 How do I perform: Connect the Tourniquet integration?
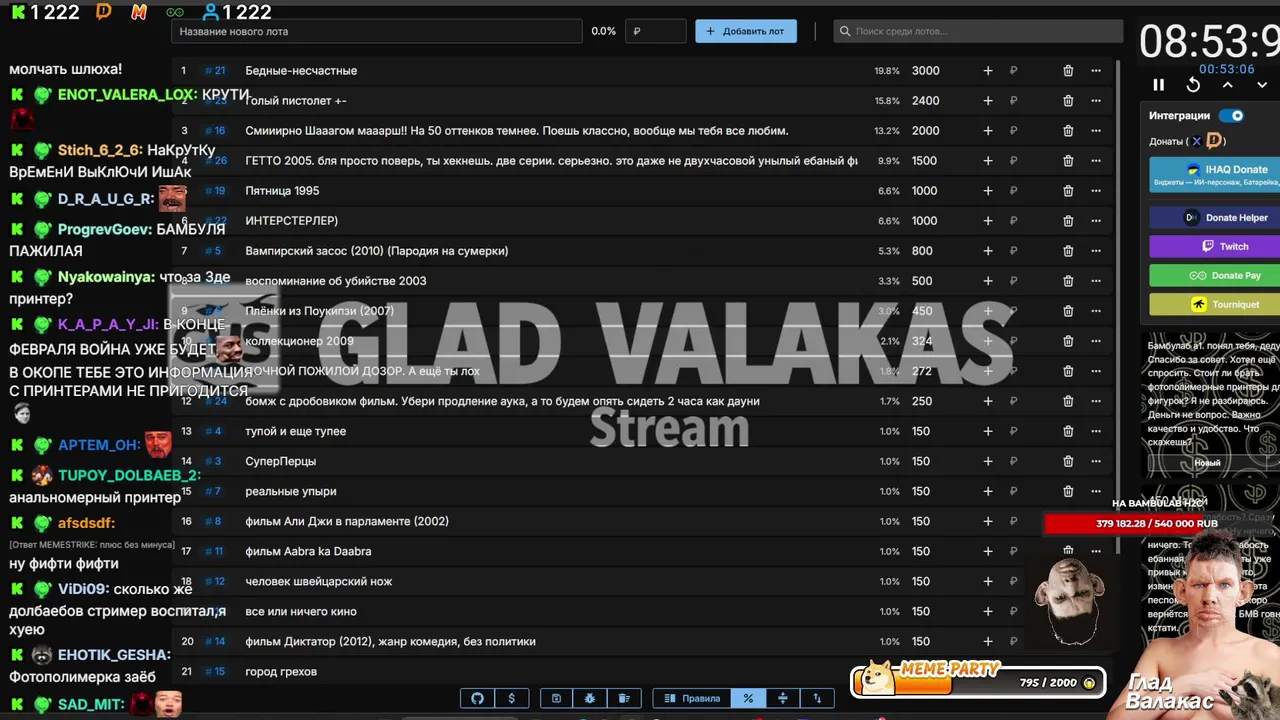tap(1215, 304)
